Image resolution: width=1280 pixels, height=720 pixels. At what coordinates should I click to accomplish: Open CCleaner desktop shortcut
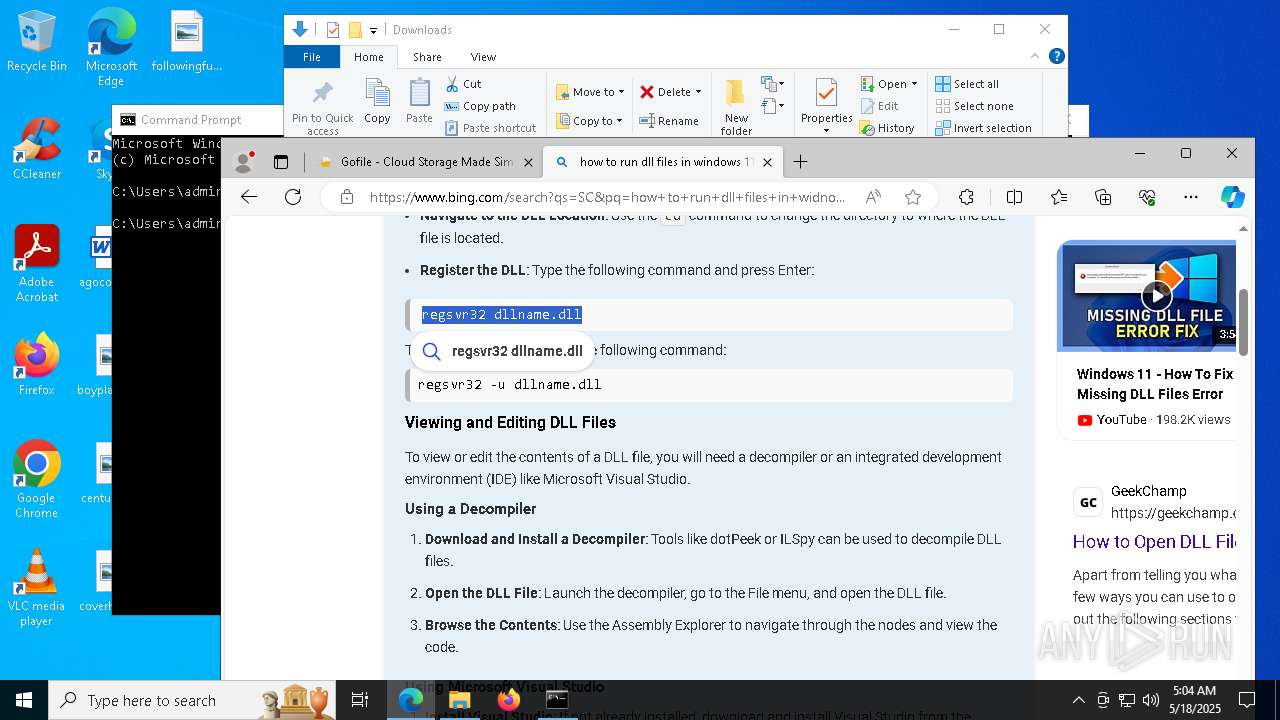[37, 148]
